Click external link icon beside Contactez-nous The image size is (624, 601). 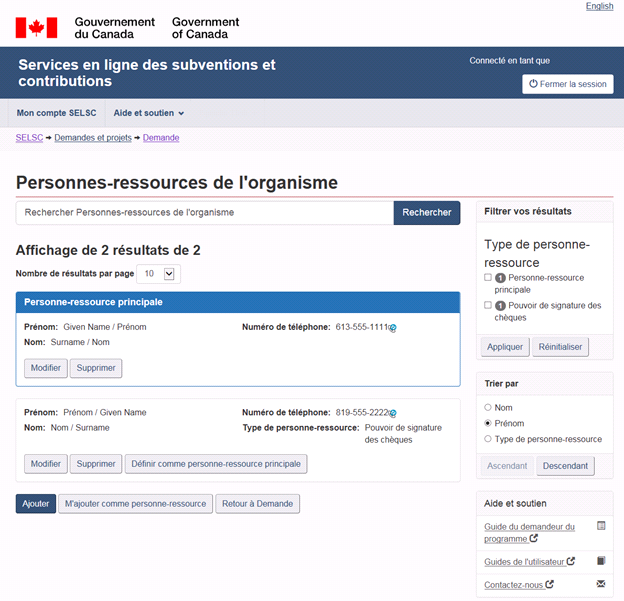tap(550, 584)
